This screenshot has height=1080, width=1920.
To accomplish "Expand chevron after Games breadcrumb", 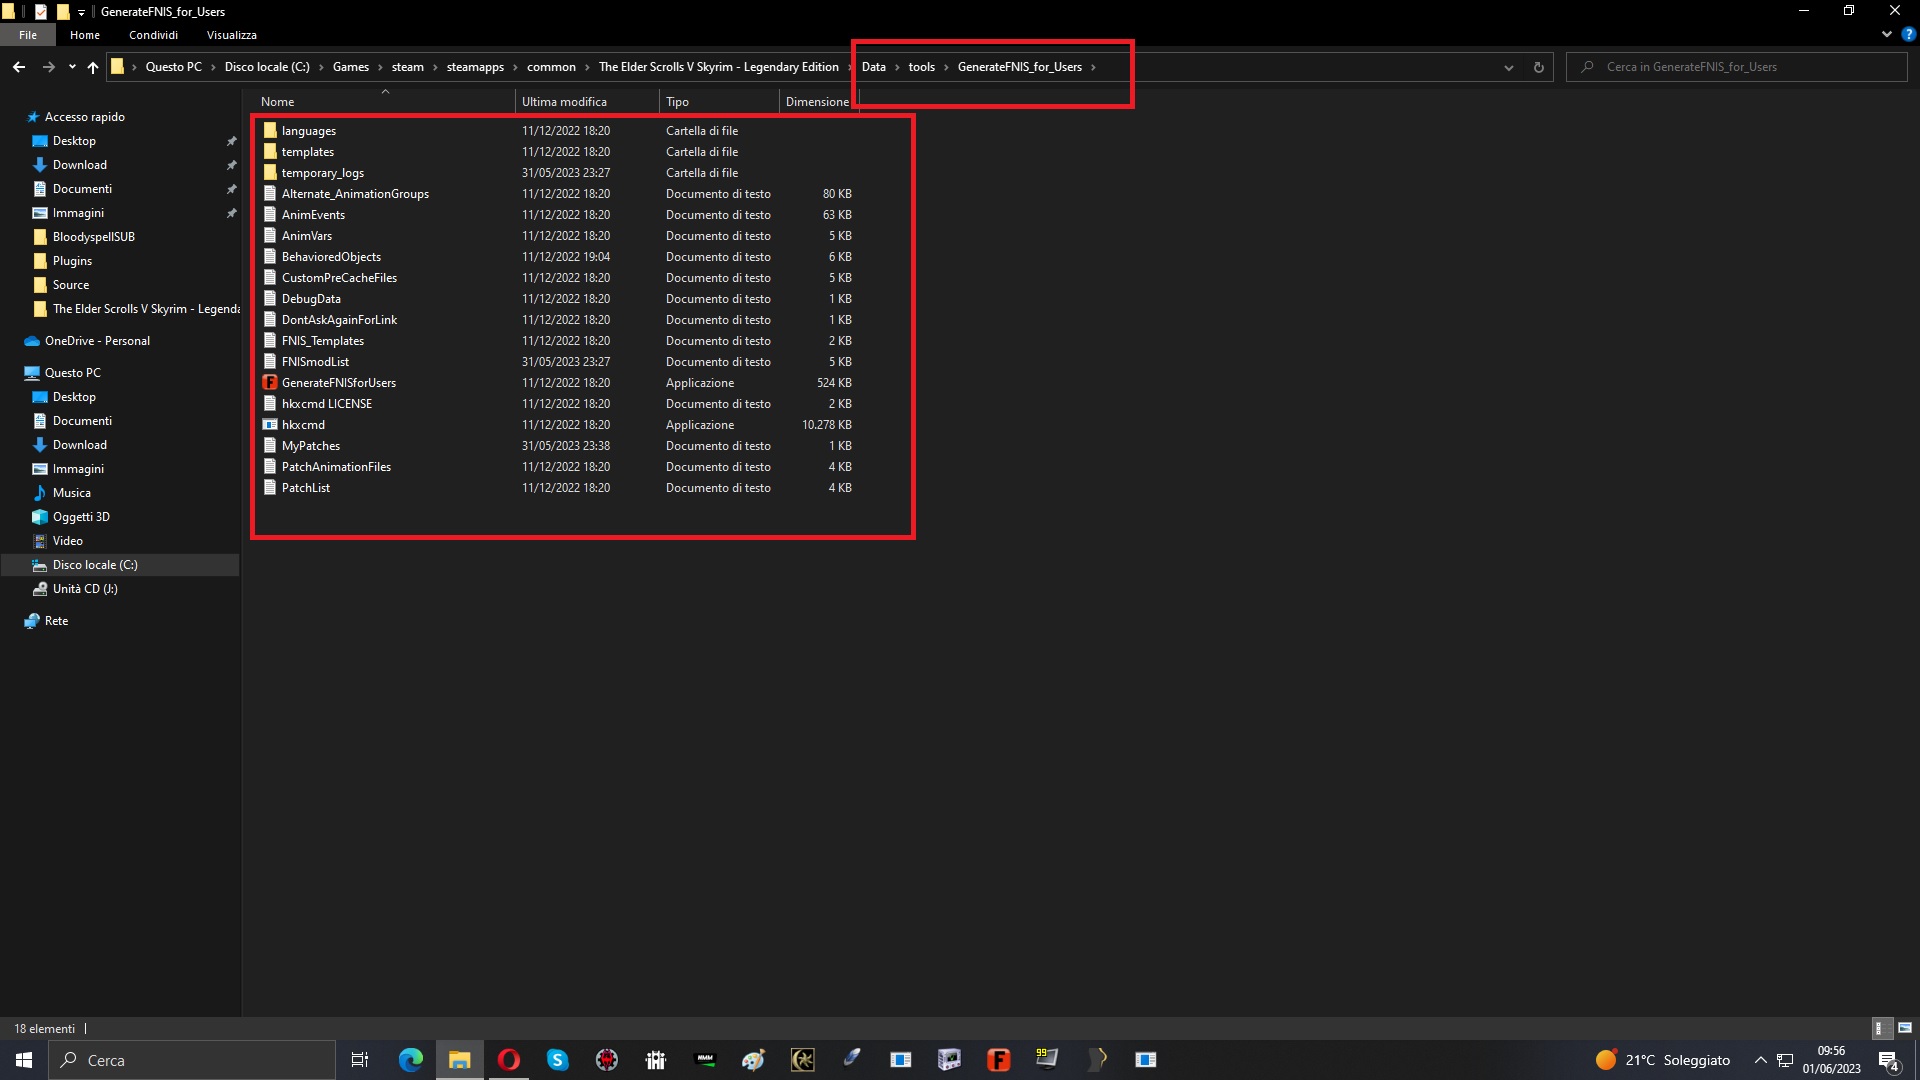I will [x=380, y=67].
